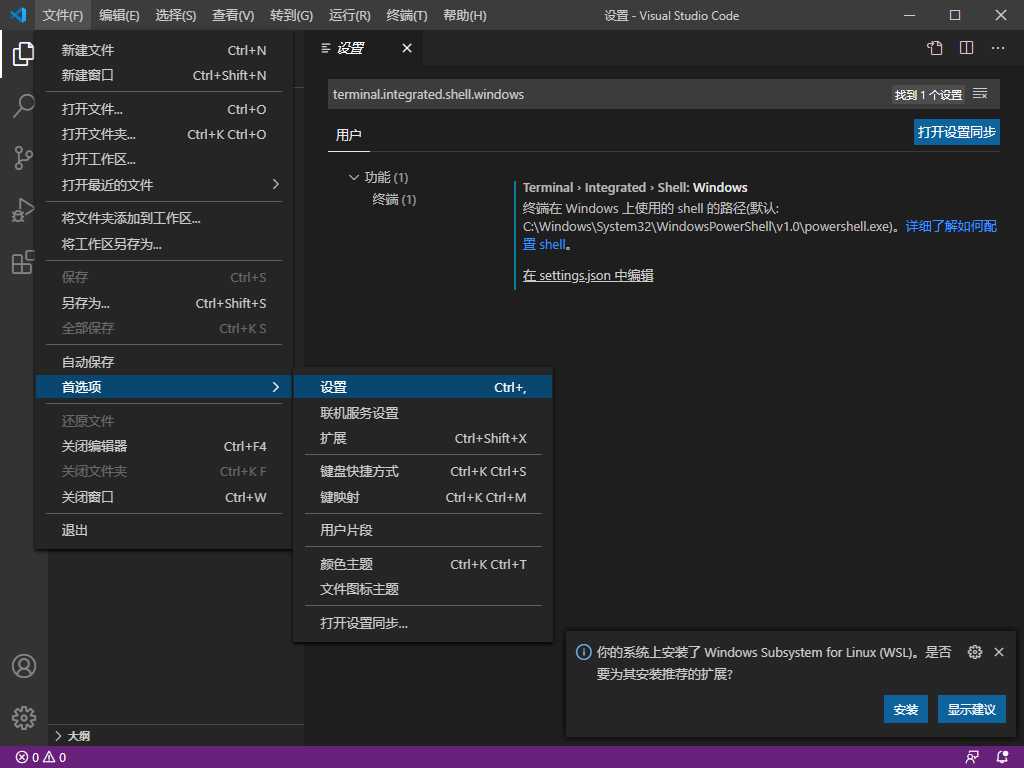This screenshot has width=1024, height=768.
Task: Click the clear settings search filter icon
Action: (x=980, y=94)
